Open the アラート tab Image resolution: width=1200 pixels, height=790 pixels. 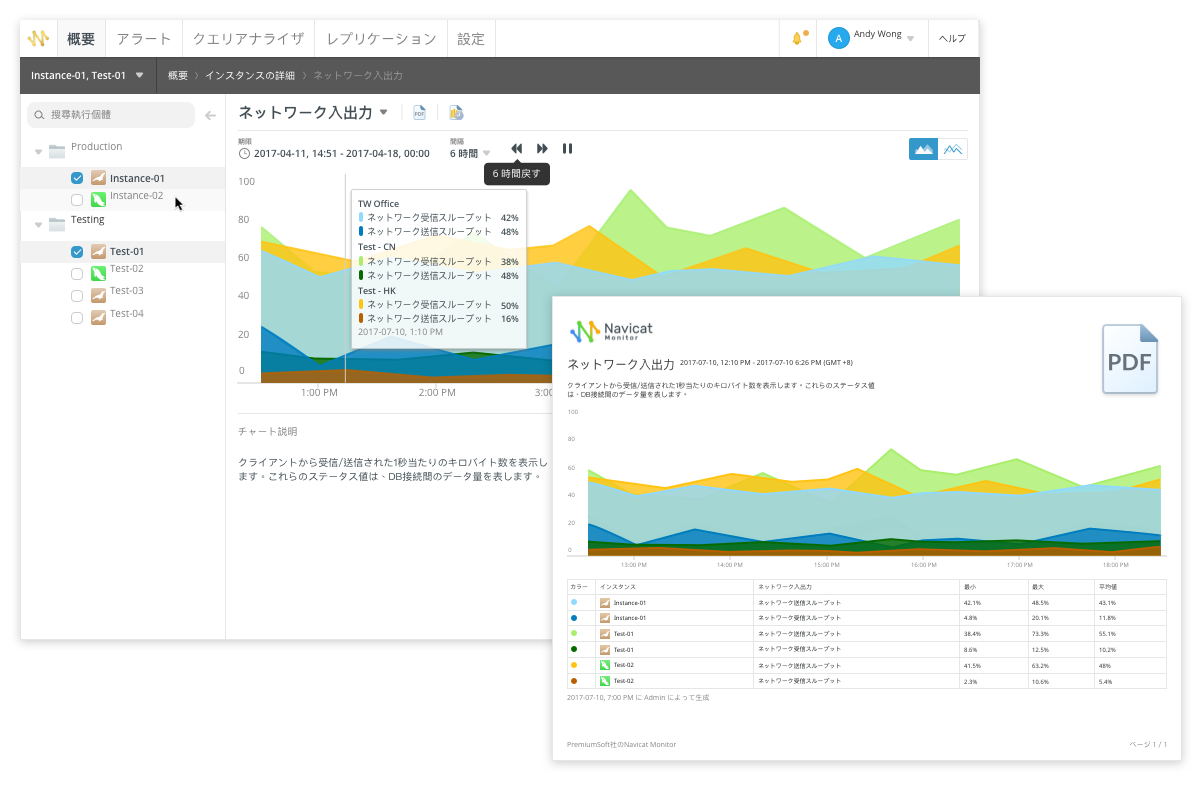(143, 39)
